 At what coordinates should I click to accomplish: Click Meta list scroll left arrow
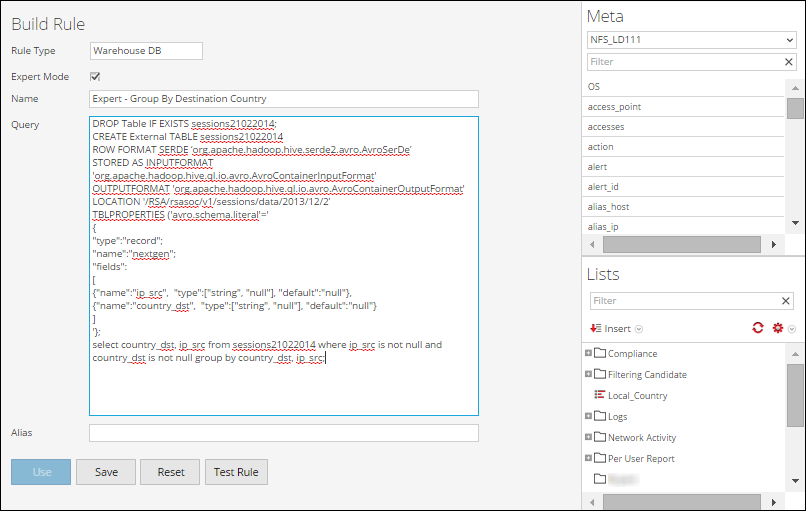[x=592, y=244]
